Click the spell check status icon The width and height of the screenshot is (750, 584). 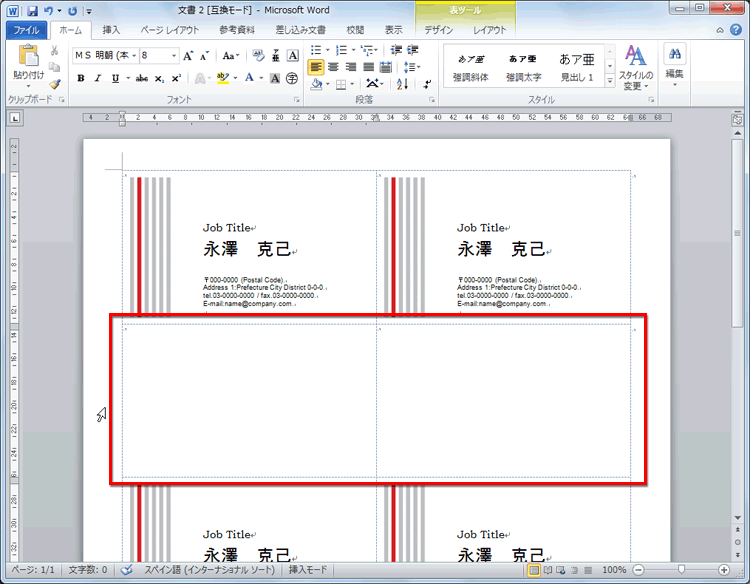click(127, 570)
